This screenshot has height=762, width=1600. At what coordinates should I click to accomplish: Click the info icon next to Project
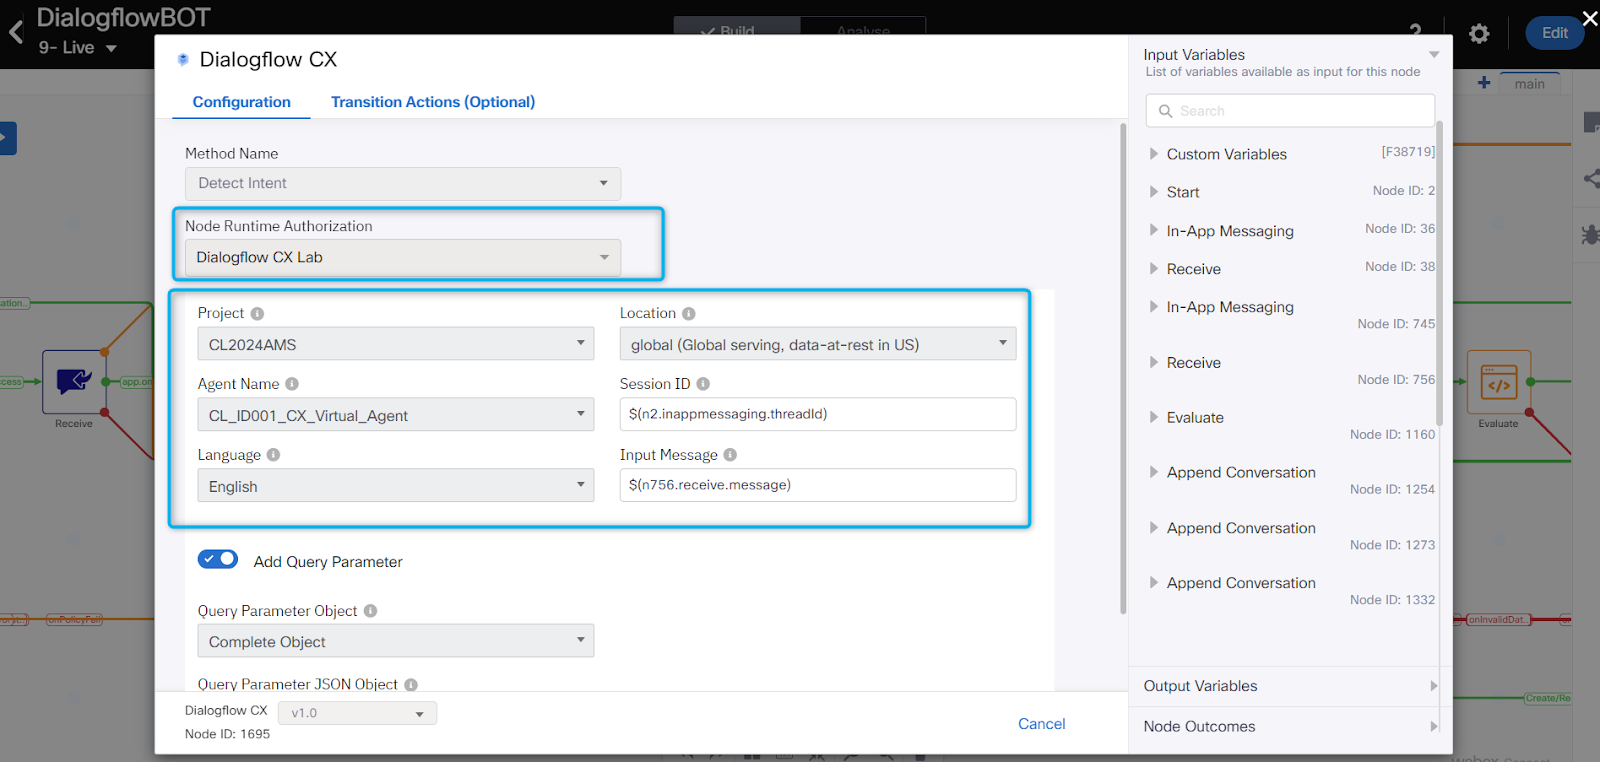point(257,314)
